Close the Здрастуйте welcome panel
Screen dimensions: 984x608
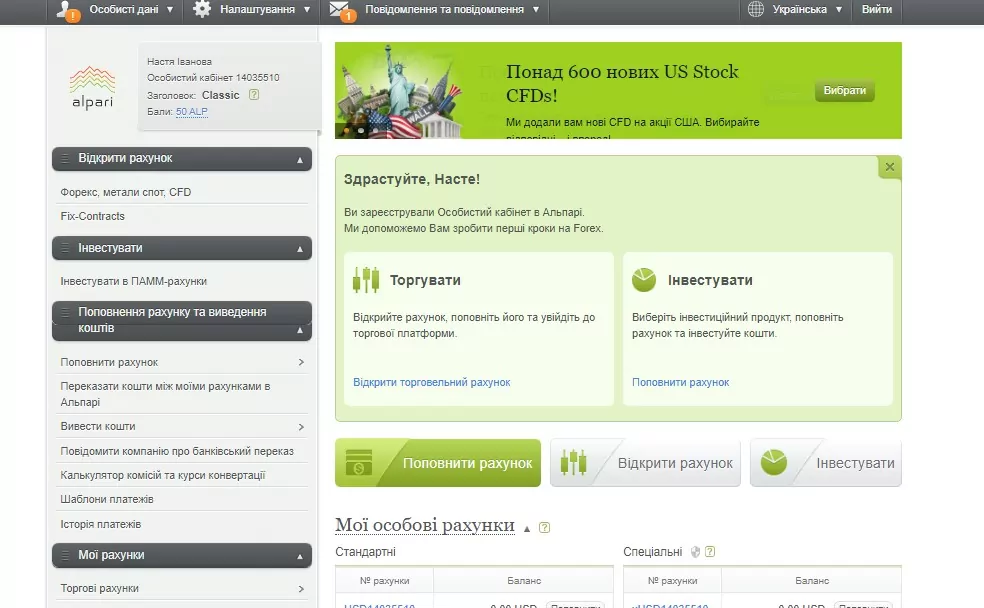point(889,167)
